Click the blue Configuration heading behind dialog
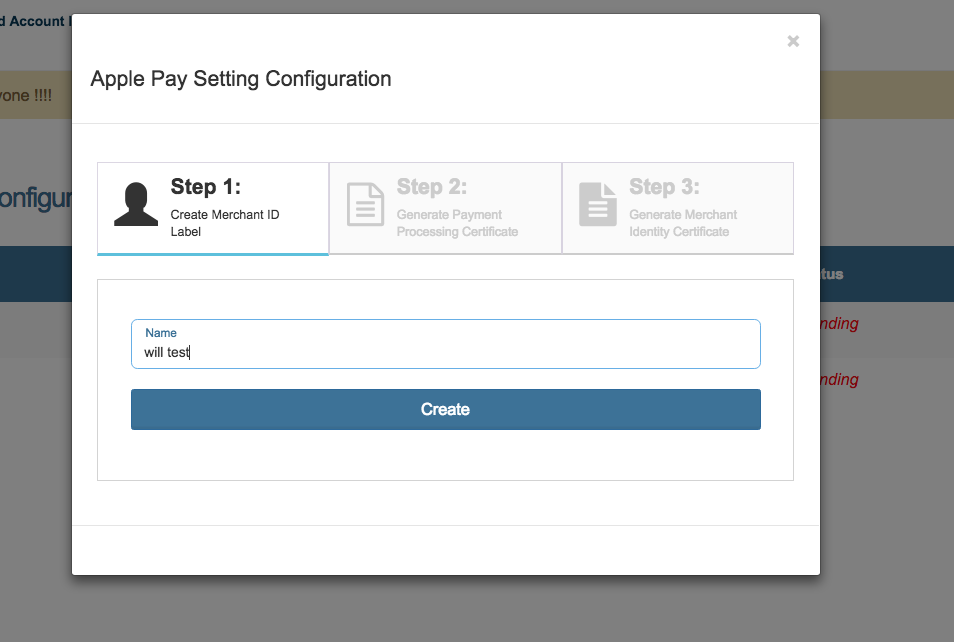Screen dimensions: 954x642 (35, 198)
